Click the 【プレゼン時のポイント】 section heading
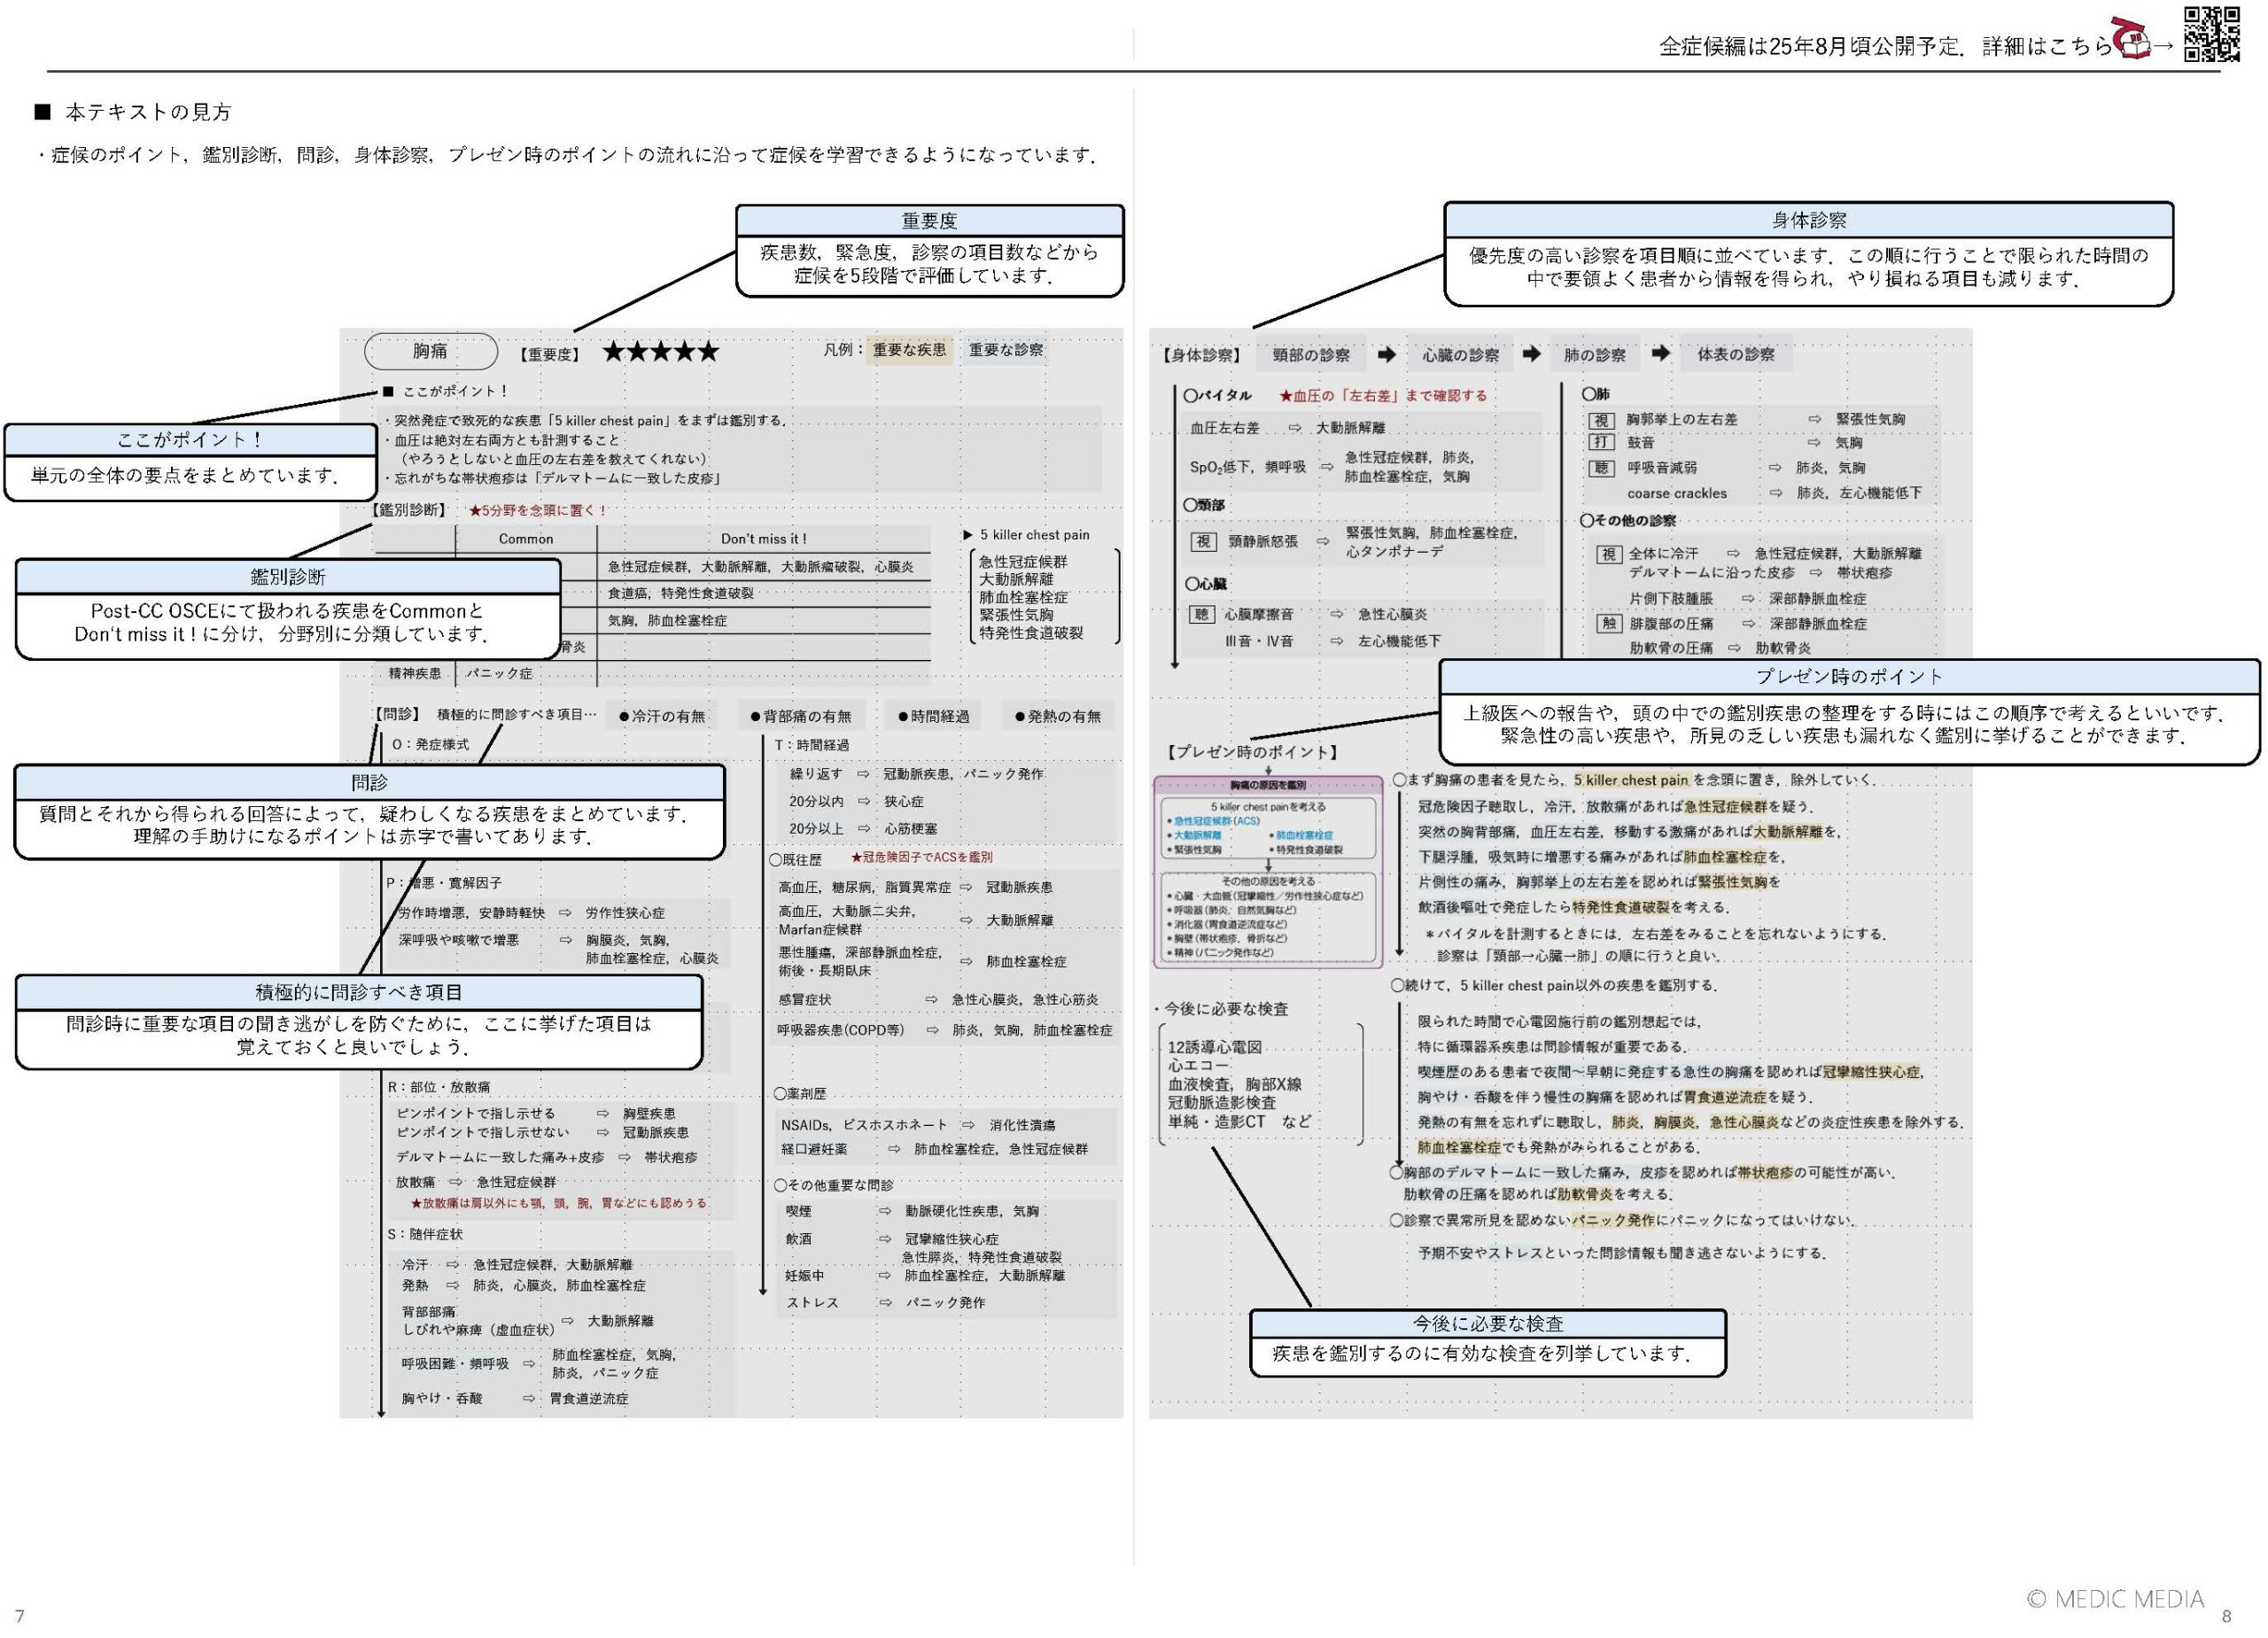2268x1638 pixels. pos(1251,752)
